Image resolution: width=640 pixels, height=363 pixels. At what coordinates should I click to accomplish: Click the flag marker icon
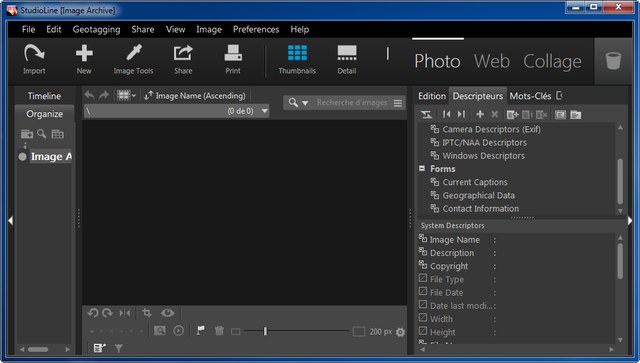(x=200, y=330)
